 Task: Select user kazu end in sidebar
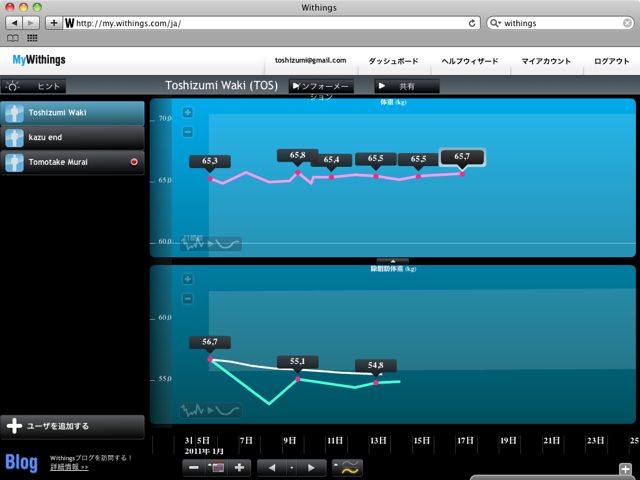72,138
